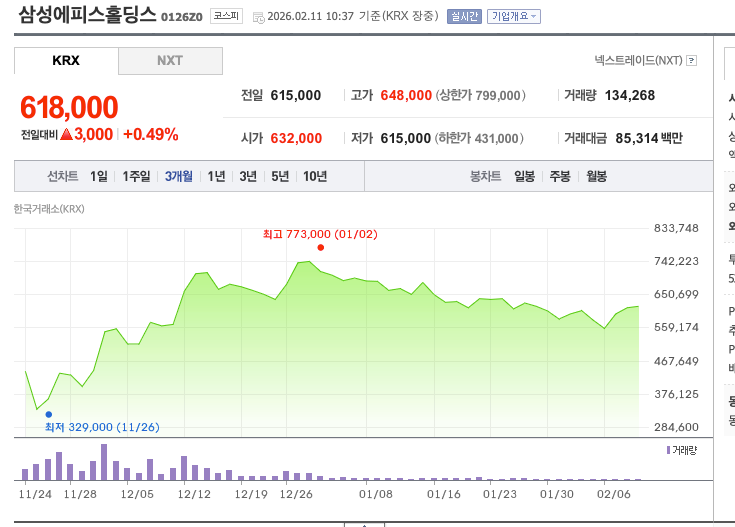The image size is (735, 527).
Task: Click the 284,600 y-axis label
Action: click(x=676, y=427)
